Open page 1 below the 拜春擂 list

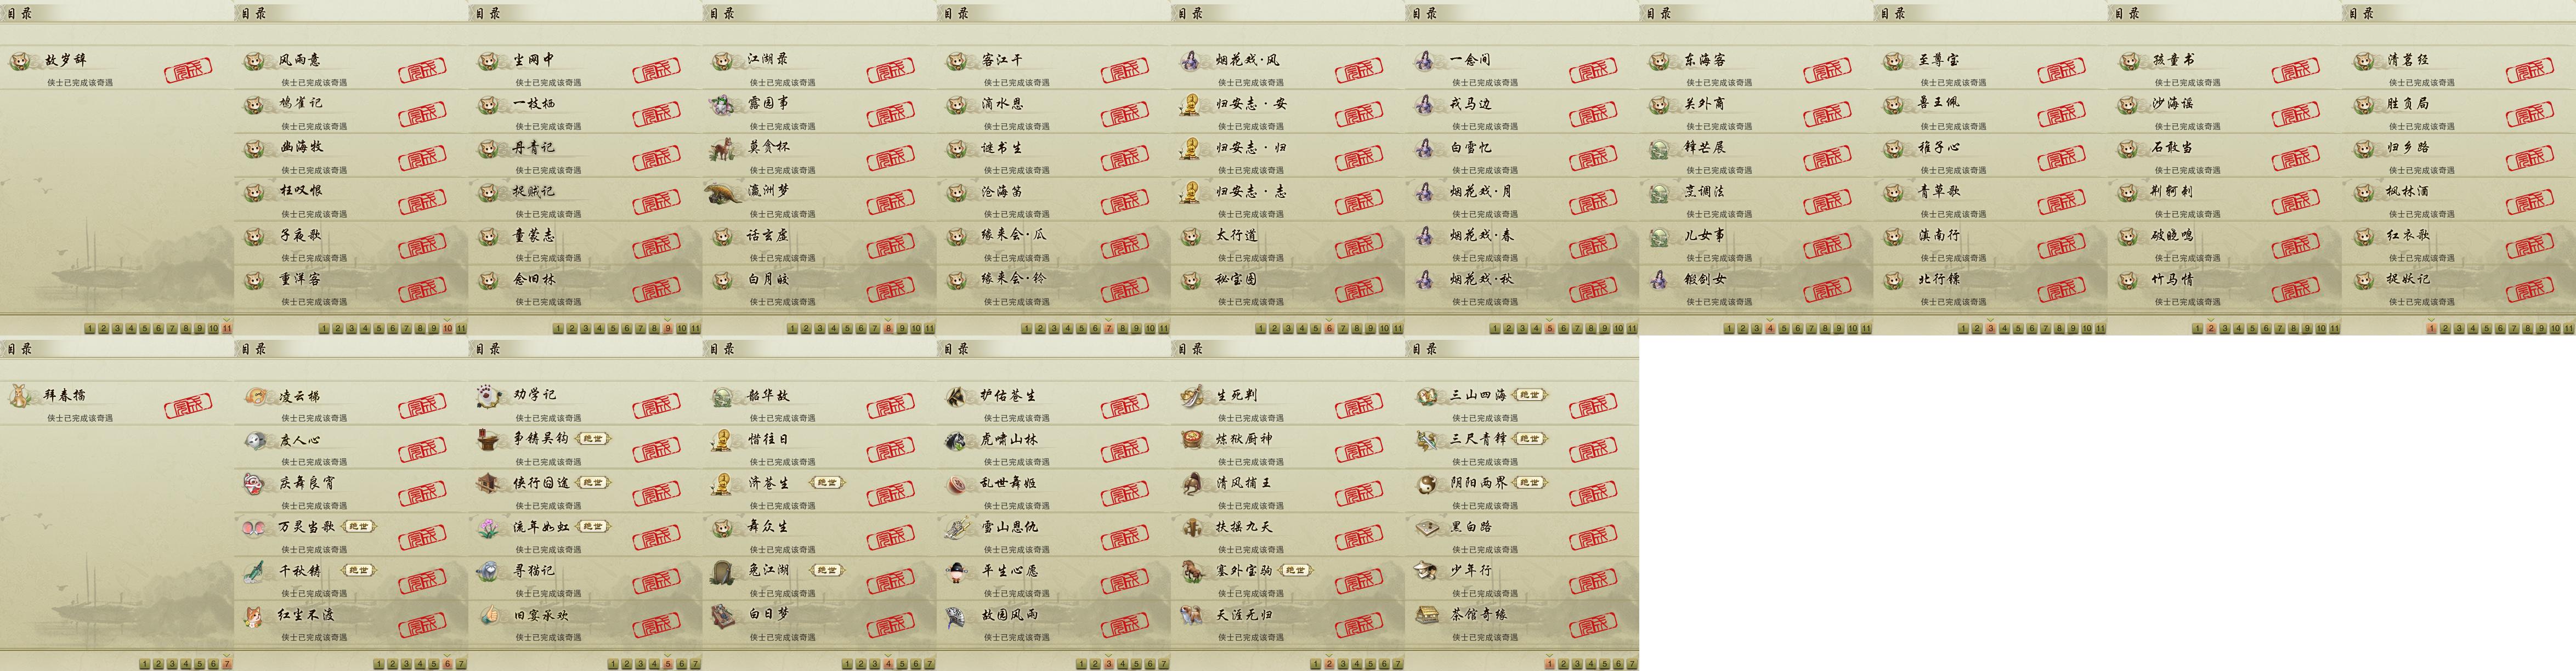point(145,664)
